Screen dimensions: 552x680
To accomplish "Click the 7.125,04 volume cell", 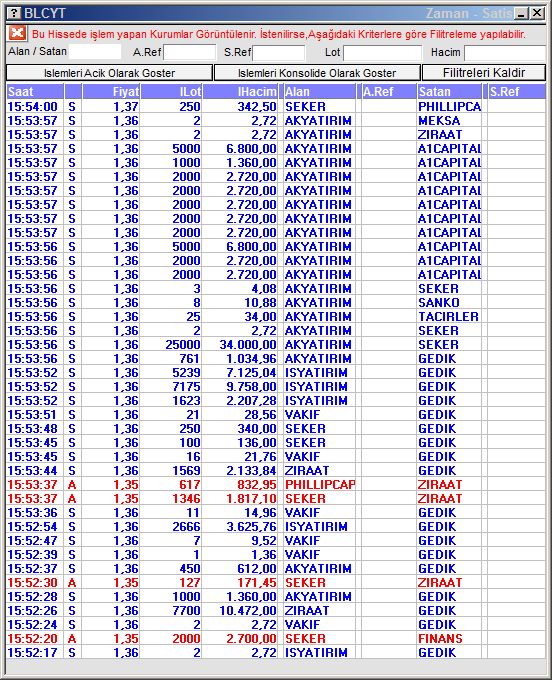I will pyautogui.click(x=240, y=373).
